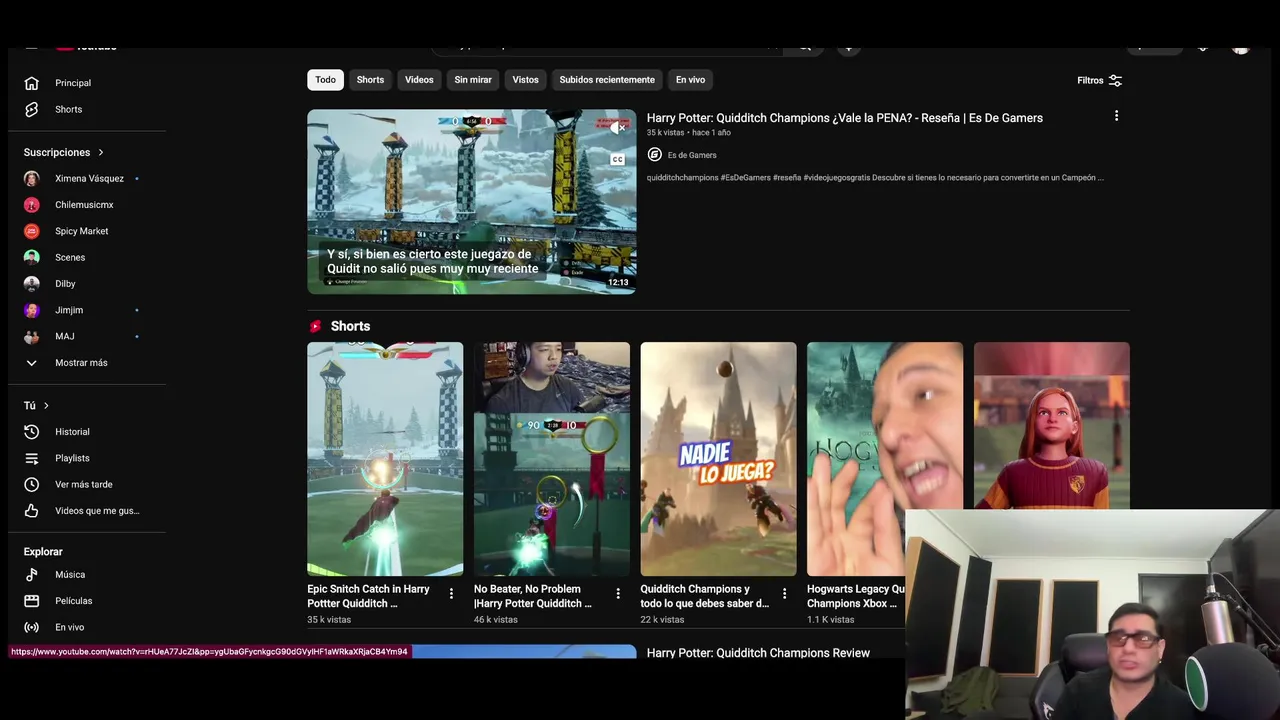The height and width of the screenshot is (720, 1280).
Task: Open Chilemusicmx channel avatar
Action: [x=31, y=205]
